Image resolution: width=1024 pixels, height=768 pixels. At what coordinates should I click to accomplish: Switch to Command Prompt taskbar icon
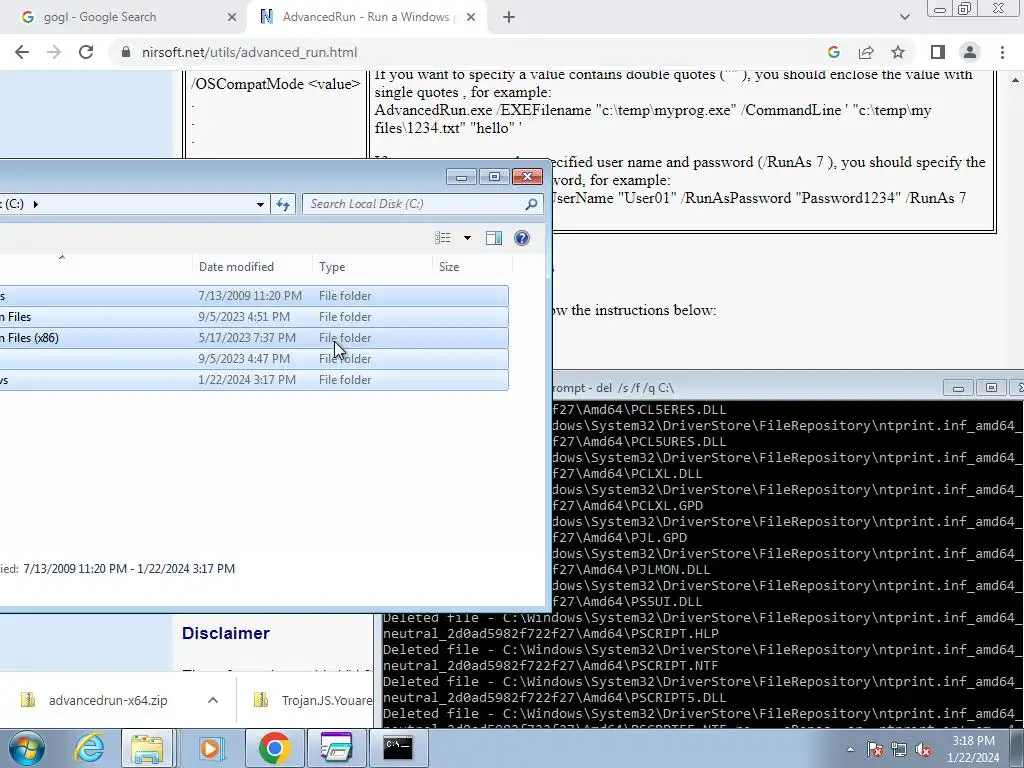[x=398, y=748]
